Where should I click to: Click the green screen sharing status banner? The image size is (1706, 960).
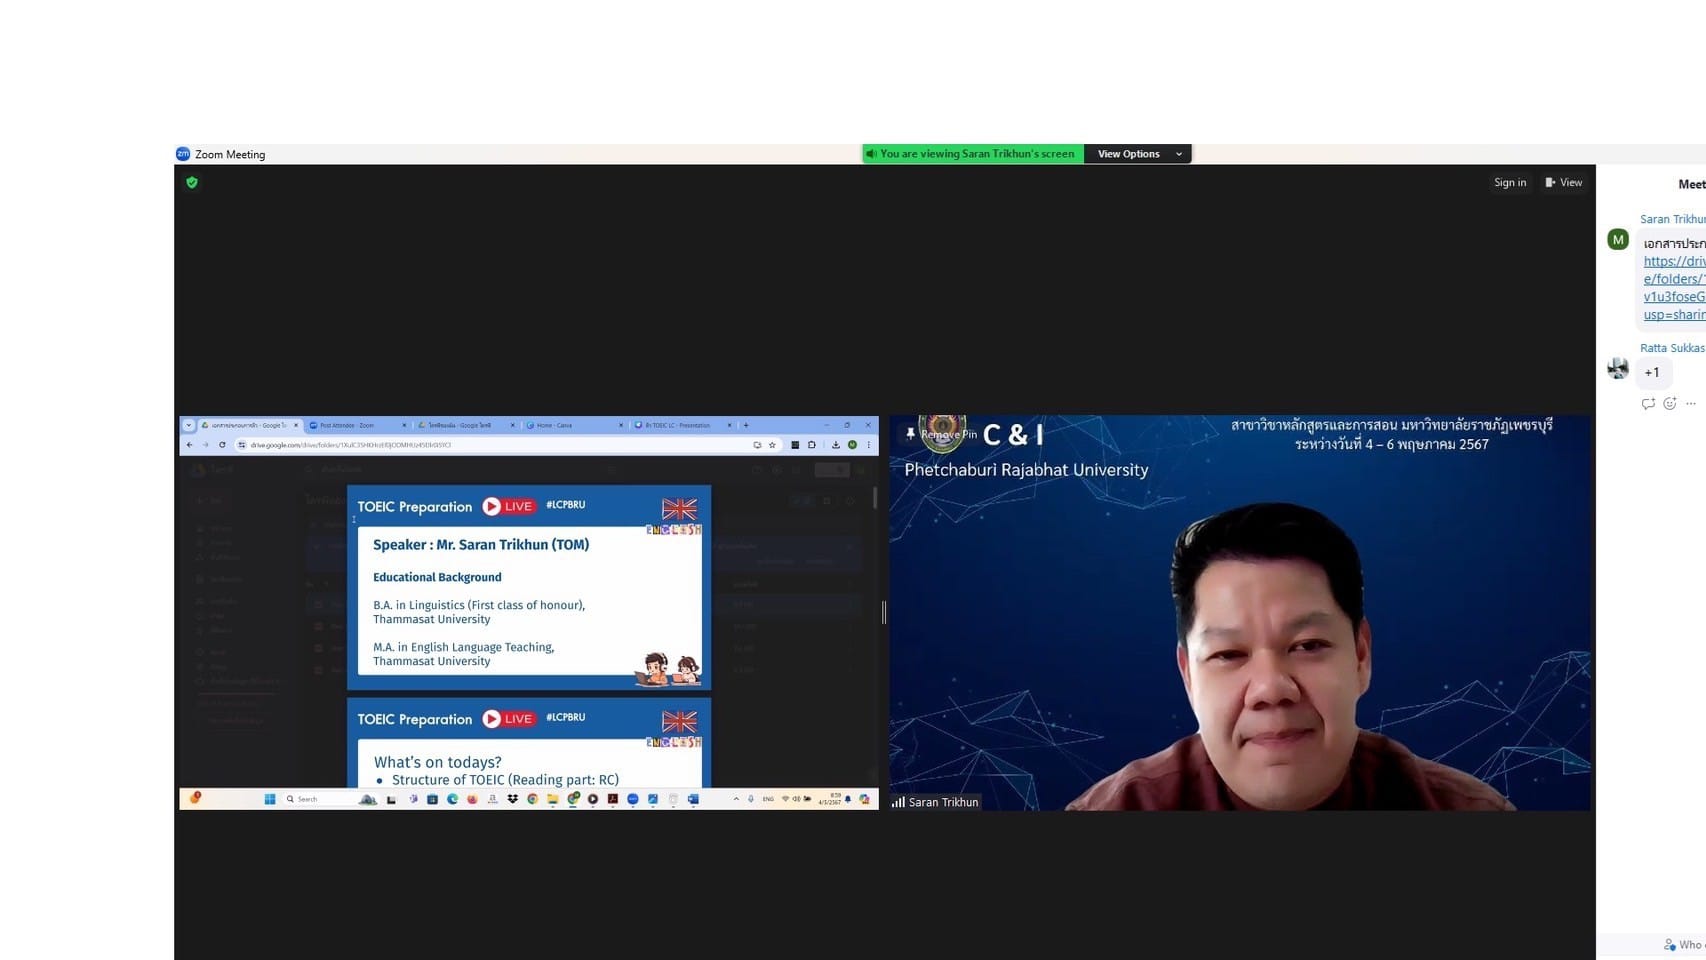click(972, 154)
